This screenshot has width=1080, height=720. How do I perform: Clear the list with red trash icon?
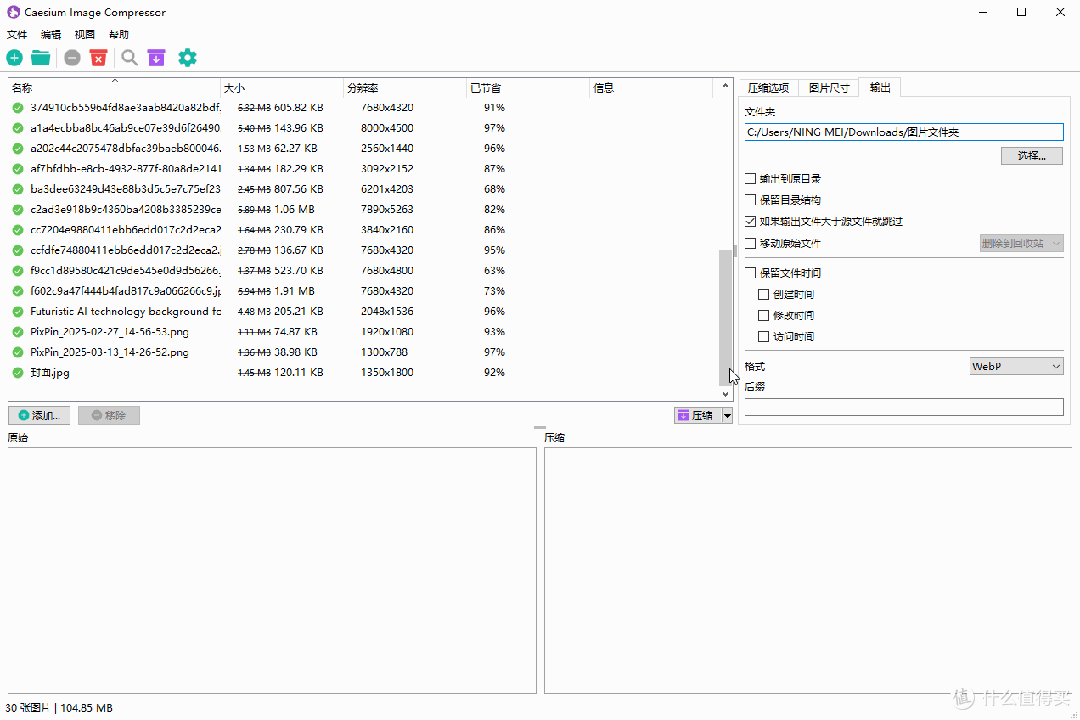pos(98,58)
